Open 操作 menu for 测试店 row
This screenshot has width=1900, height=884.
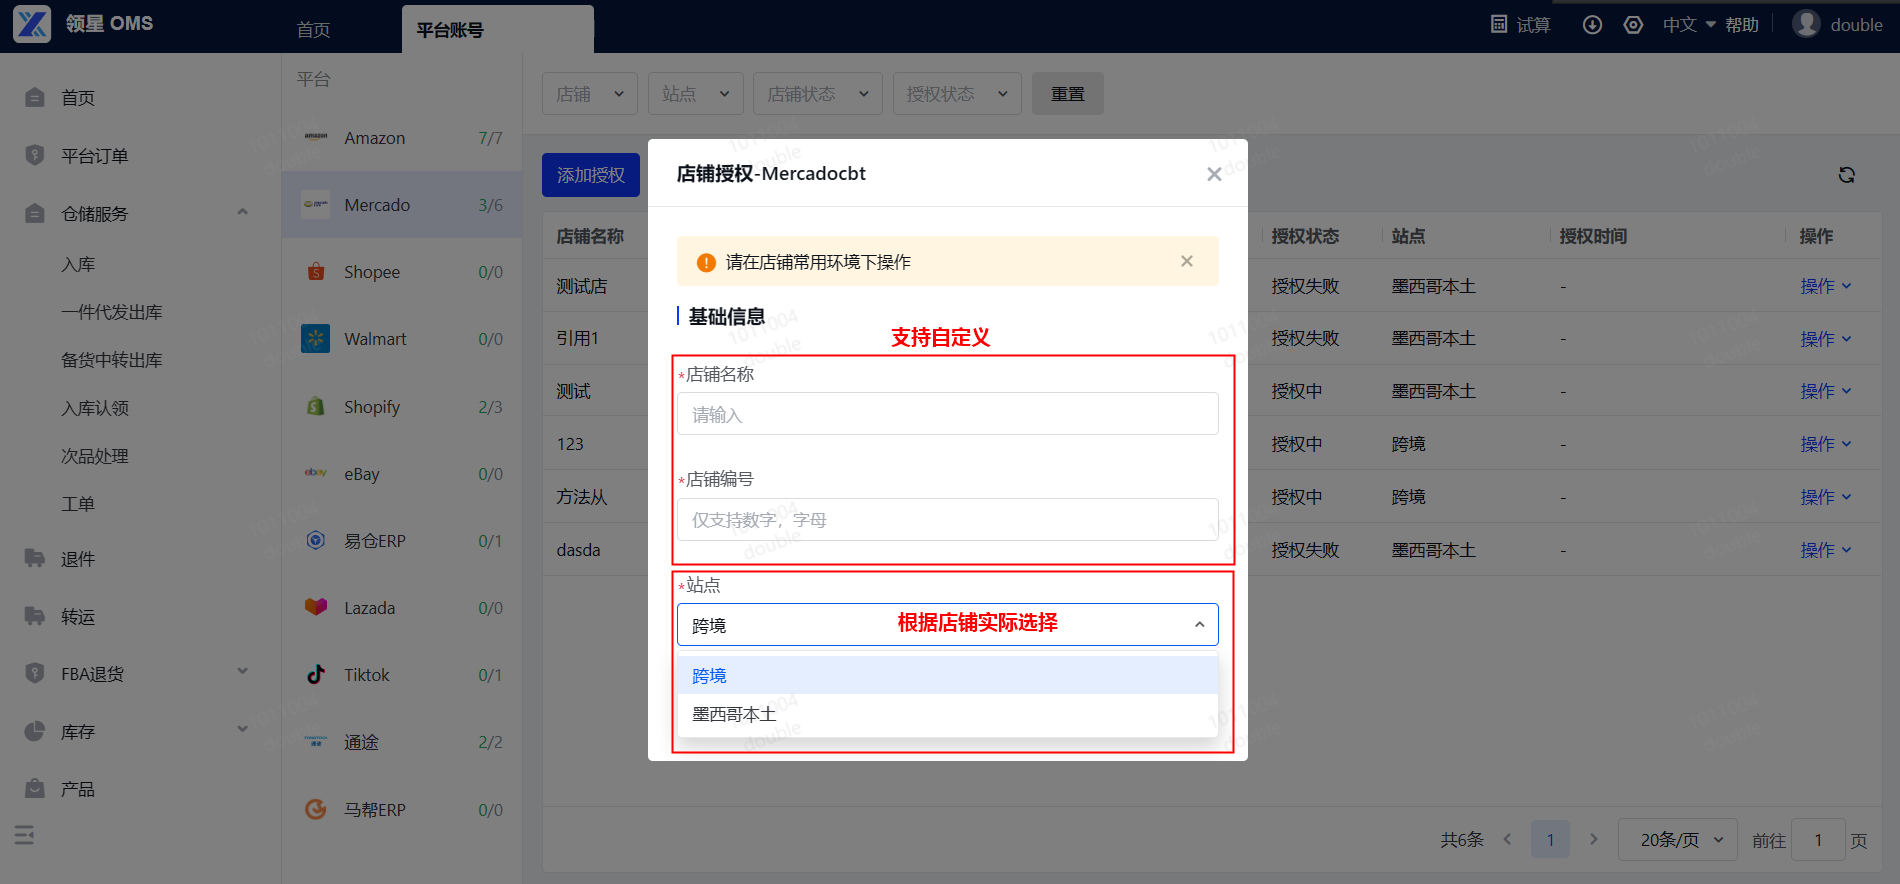click(1826, 286)
